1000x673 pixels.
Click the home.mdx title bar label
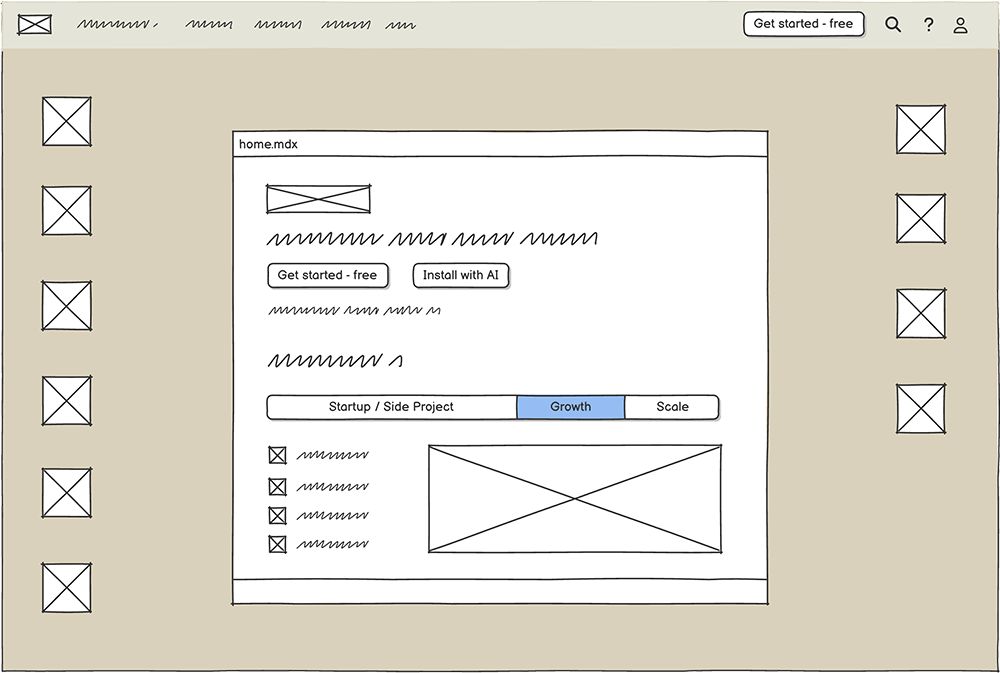(268, 144)
